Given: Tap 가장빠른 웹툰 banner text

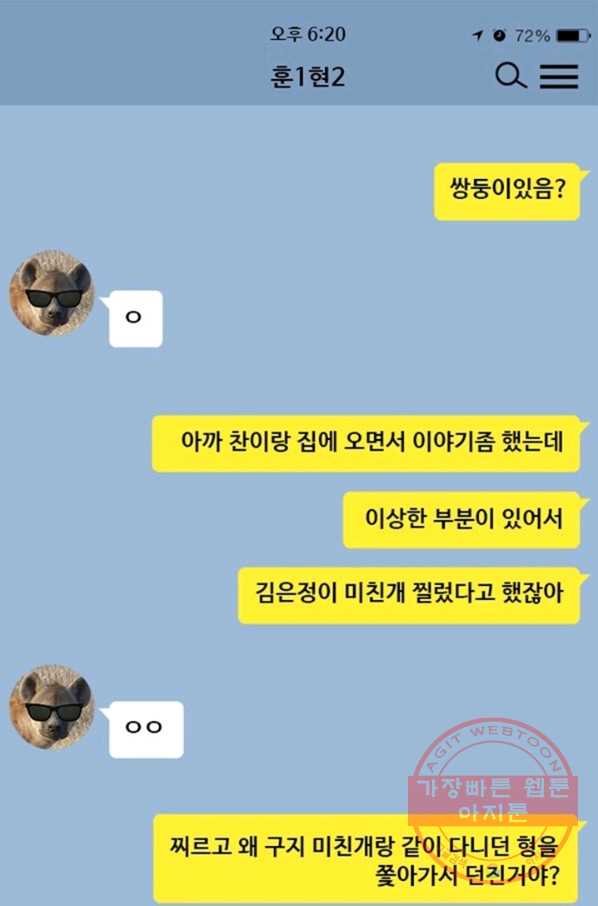Looking at the screenshot, I should (x=493, y=788).
